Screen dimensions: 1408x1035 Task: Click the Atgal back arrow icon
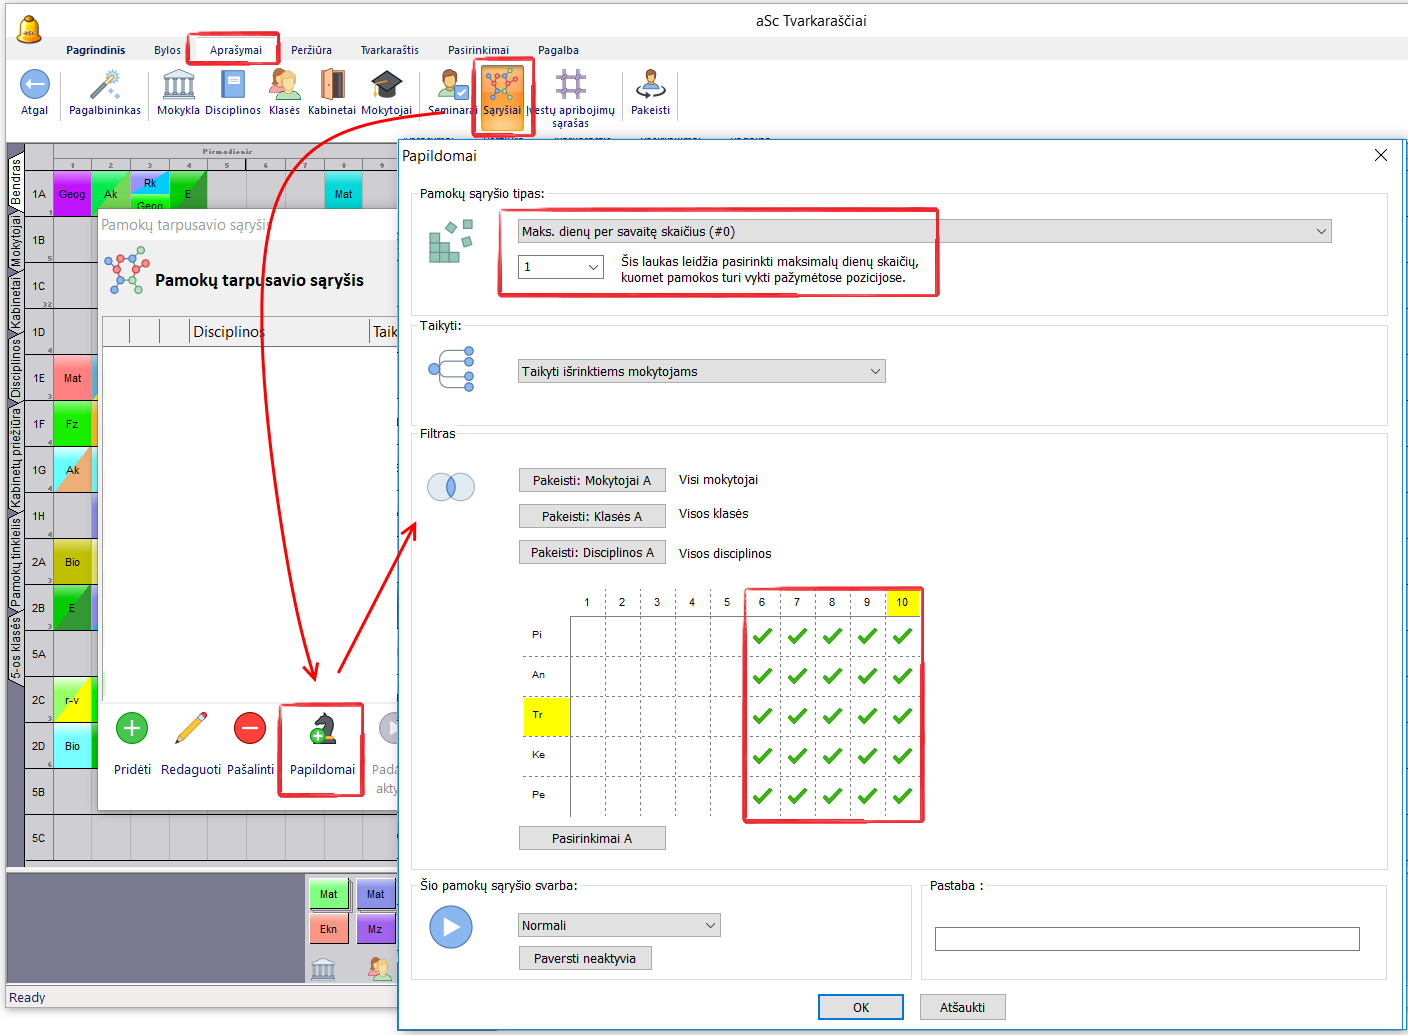[x=35, y=85]
